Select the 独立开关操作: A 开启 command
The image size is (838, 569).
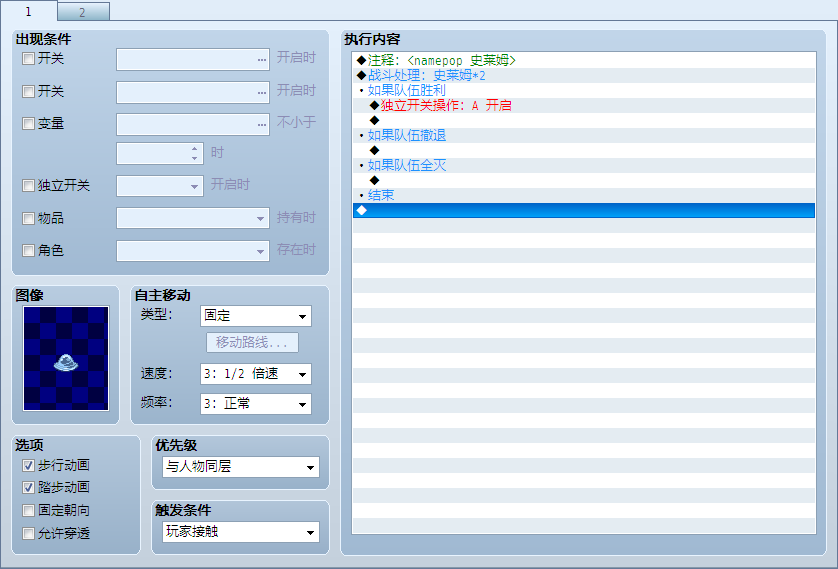(584, 105)
